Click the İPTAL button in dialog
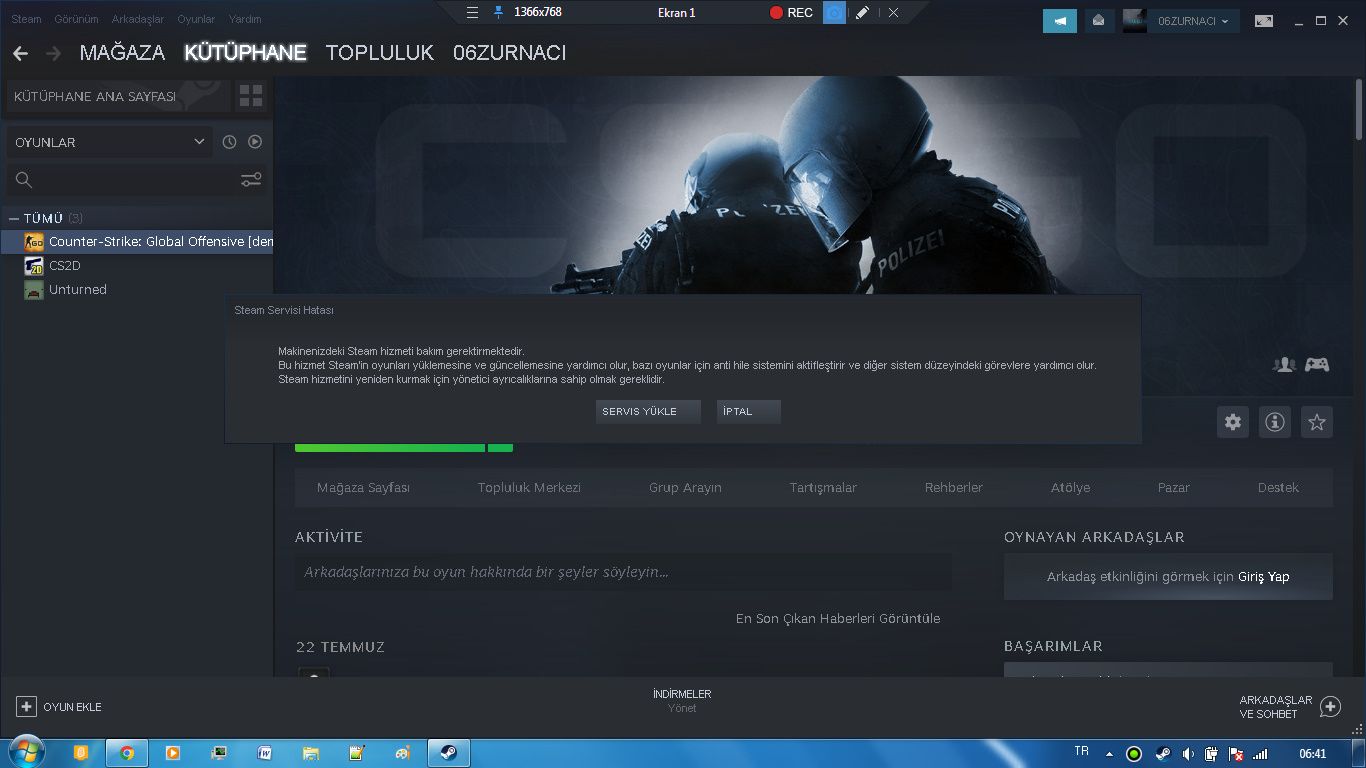Viewport: 1366px width, 768px height. coord(748,411)
